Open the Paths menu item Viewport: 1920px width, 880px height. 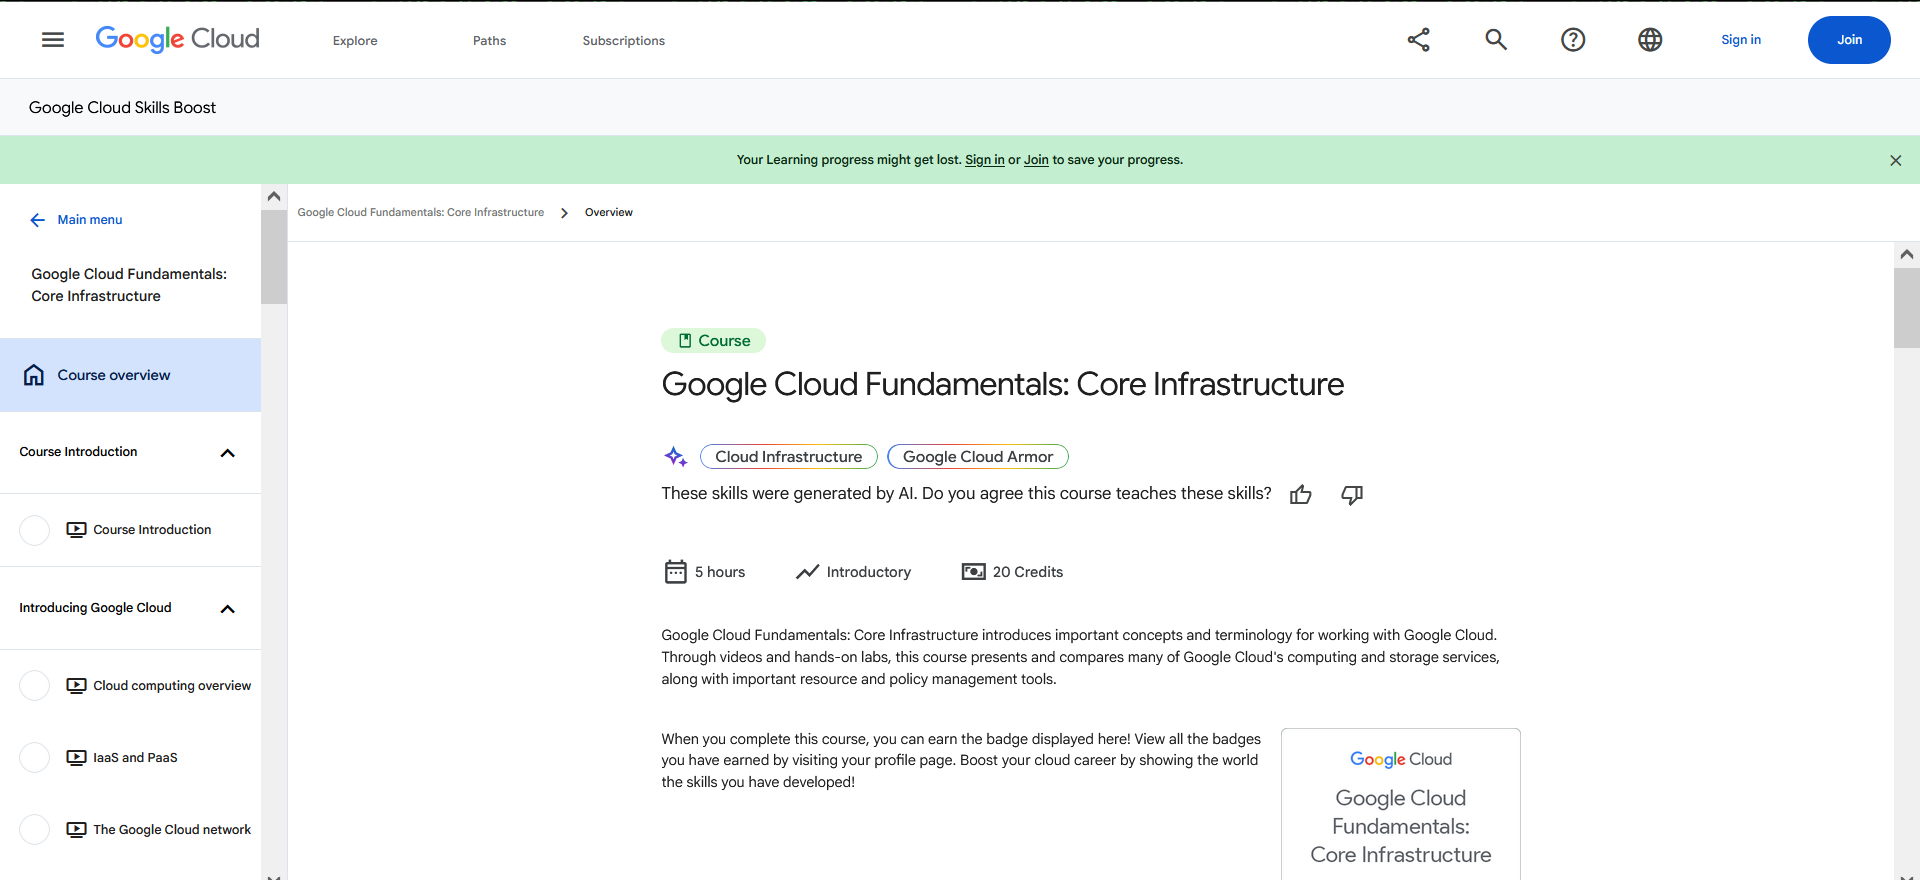(490, 41)
